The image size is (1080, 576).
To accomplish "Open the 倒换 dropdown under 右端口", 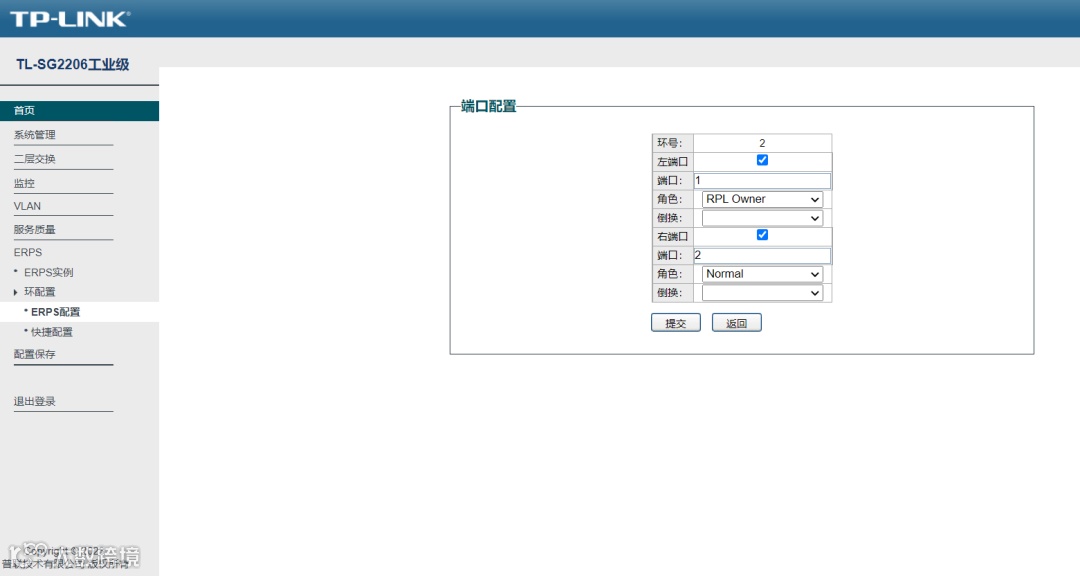I will (762, 293).
